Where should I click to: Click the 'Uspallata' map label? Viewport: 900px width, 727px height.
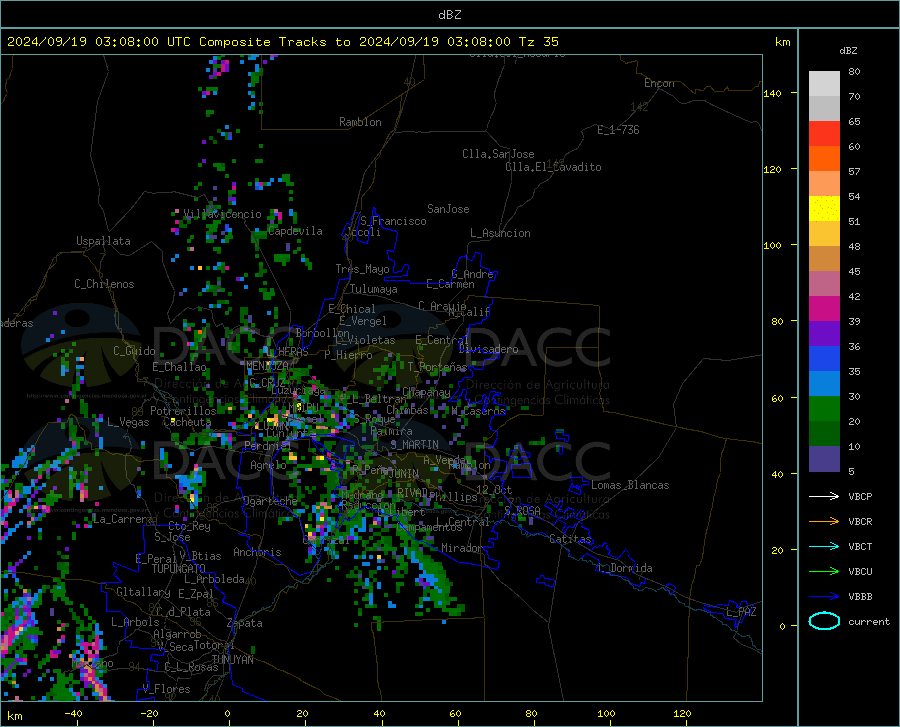(x=103, y=241)
